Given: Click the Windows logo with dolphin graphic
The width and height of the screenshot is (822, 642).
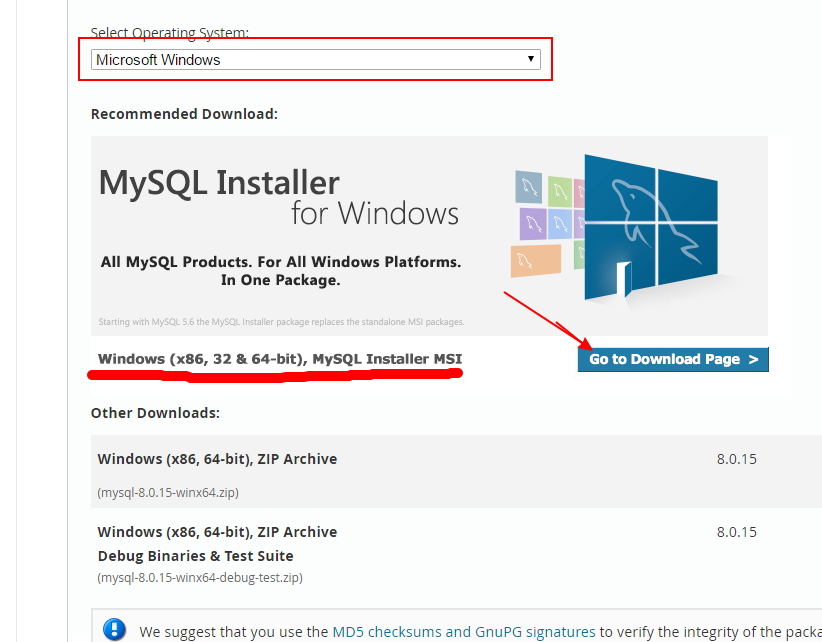Looking at the screenshot, I should click(651, 227).
